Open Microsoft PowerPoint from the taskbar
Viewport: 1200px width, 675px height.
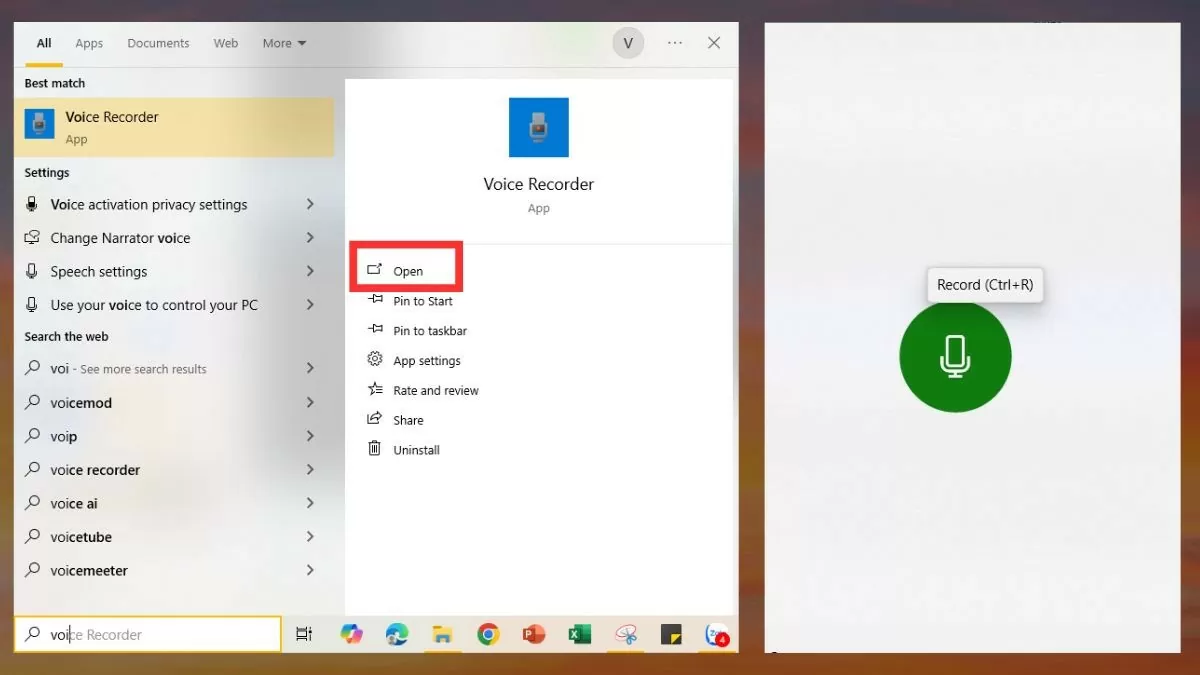533,634
